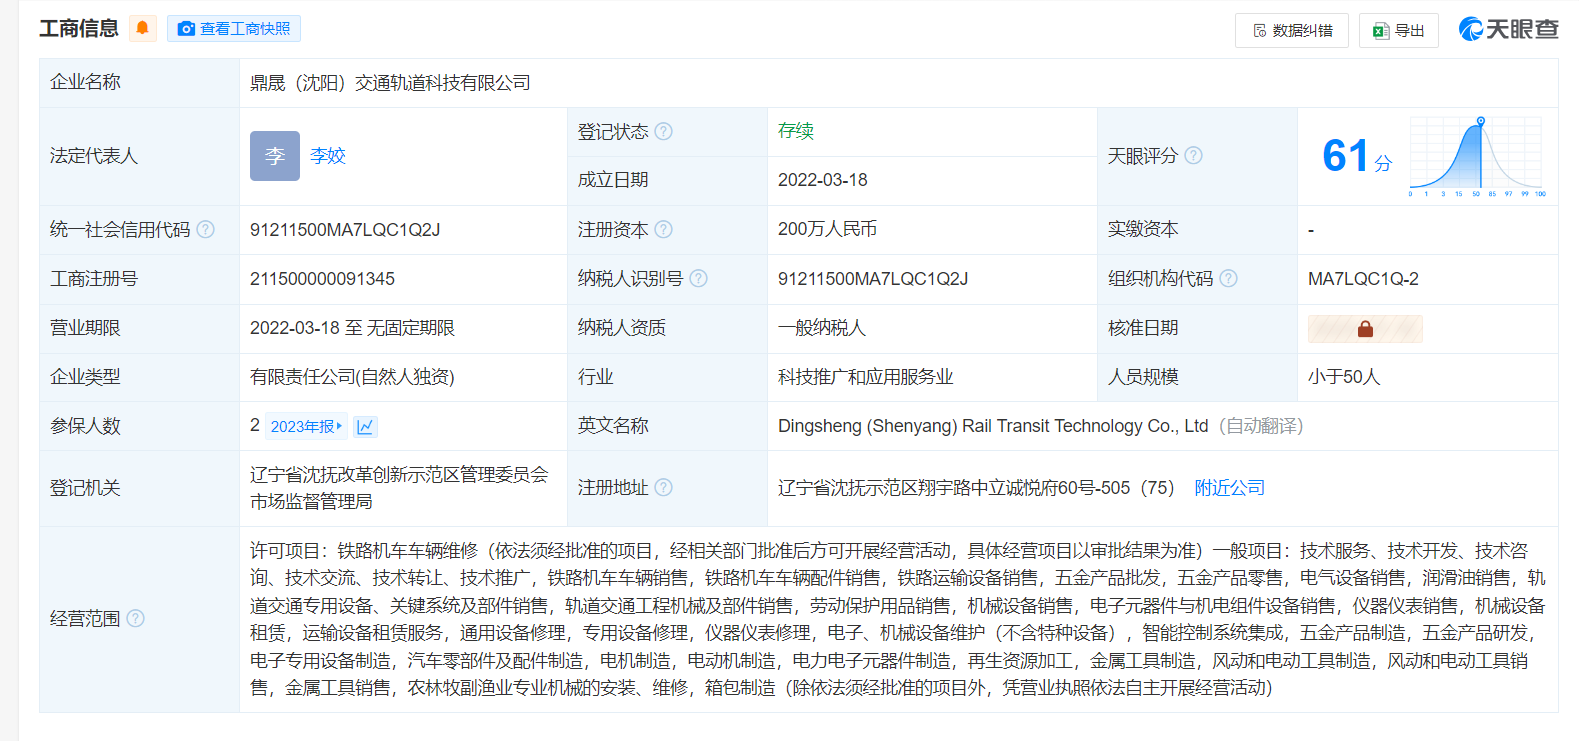Show help for 登记状态
Image resolution: width=1579 pixels, height=741 pixels.
point(664,132)
